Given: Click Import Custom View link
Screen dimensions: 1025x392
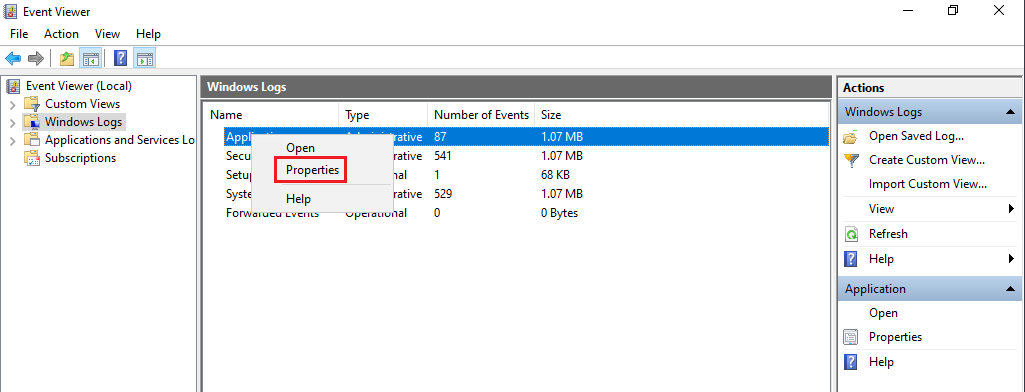Looking at the screenshot, I should point(928,184).
